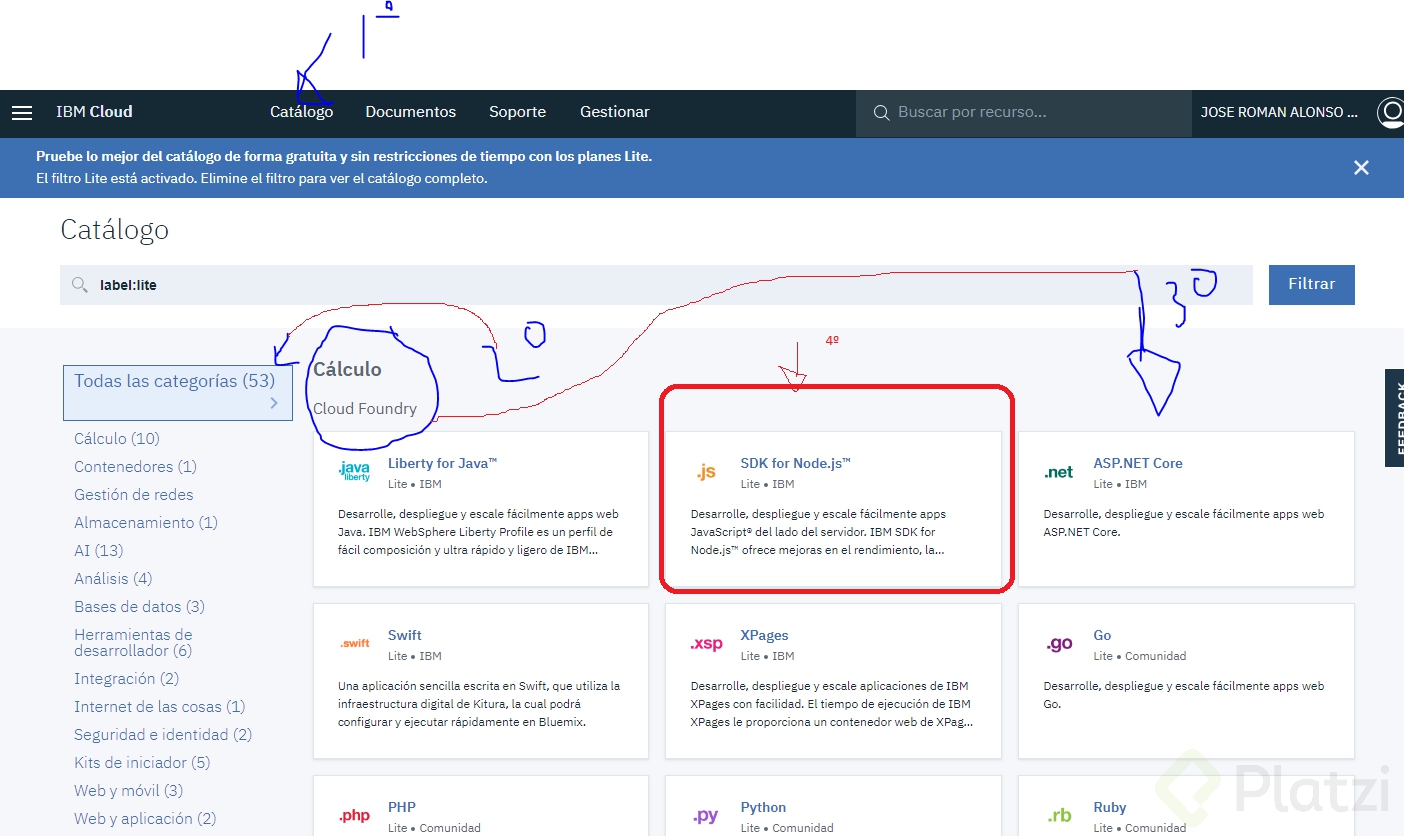1404x836 pixels.
Task: Select the Ruby .rb icon
Action: click(1059, 815)
